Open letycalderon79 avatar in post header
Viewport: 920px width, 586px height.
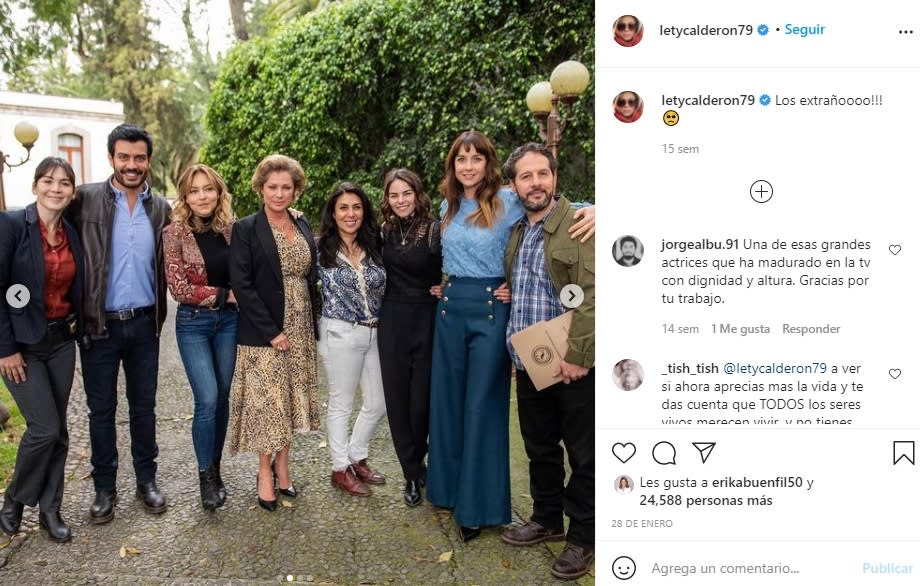(x=628, y=31)
